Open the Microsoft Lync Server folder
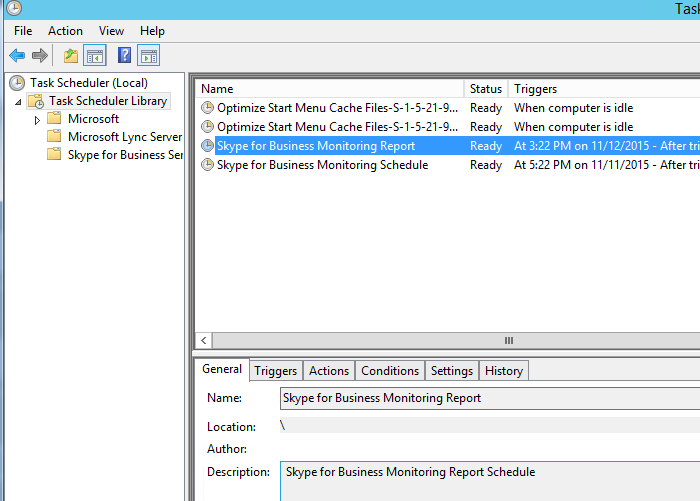 point(124,137)
